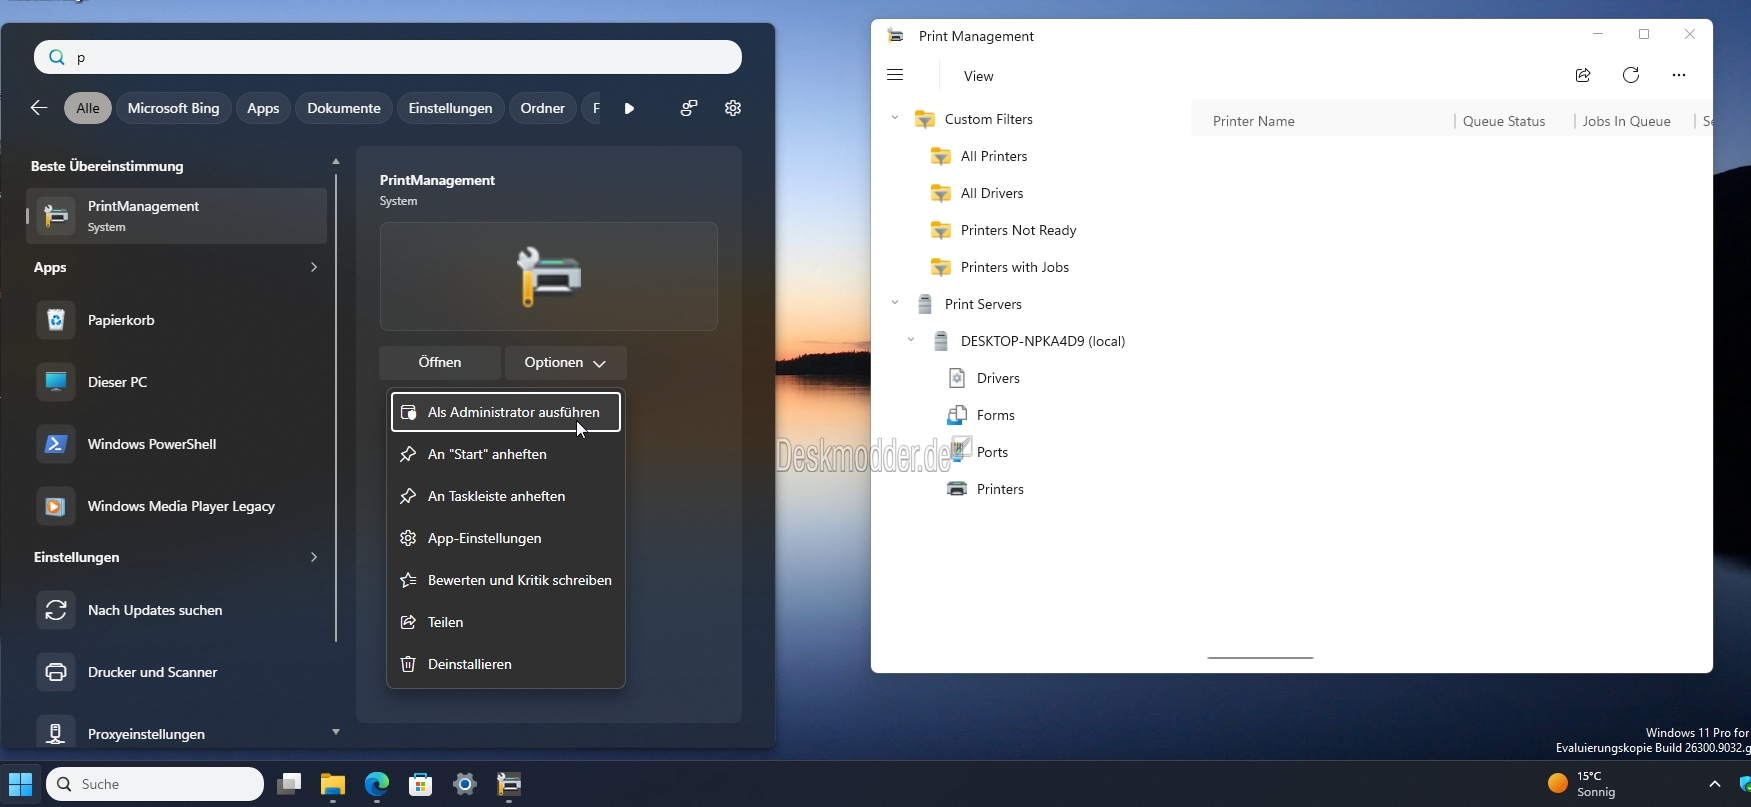This screenshot has height=807, width=1751.
Task: Click the taskbar Suche search box
Action: 155,784
